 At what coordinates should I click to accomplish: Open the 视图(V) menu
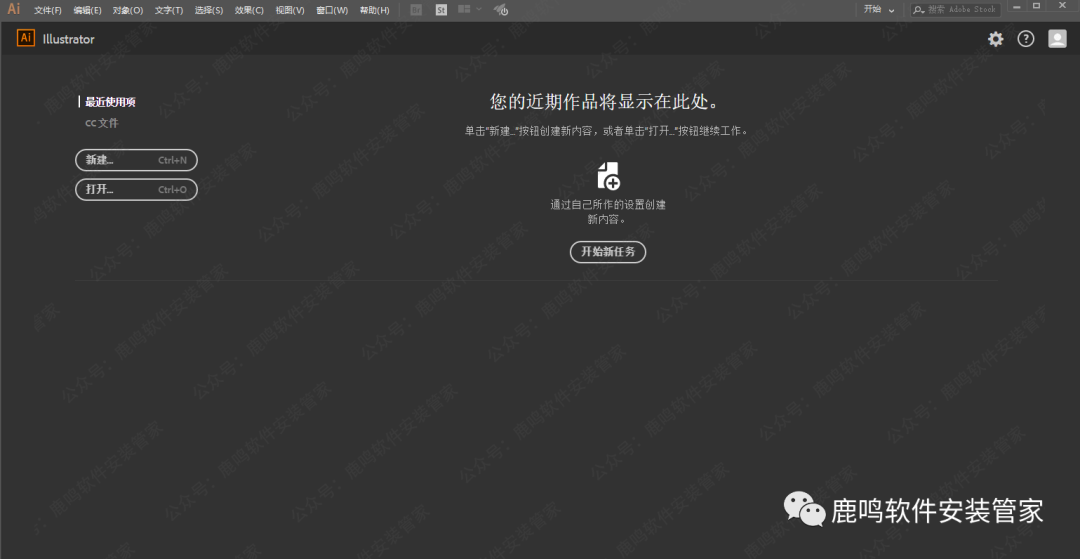tap(289, 10)
